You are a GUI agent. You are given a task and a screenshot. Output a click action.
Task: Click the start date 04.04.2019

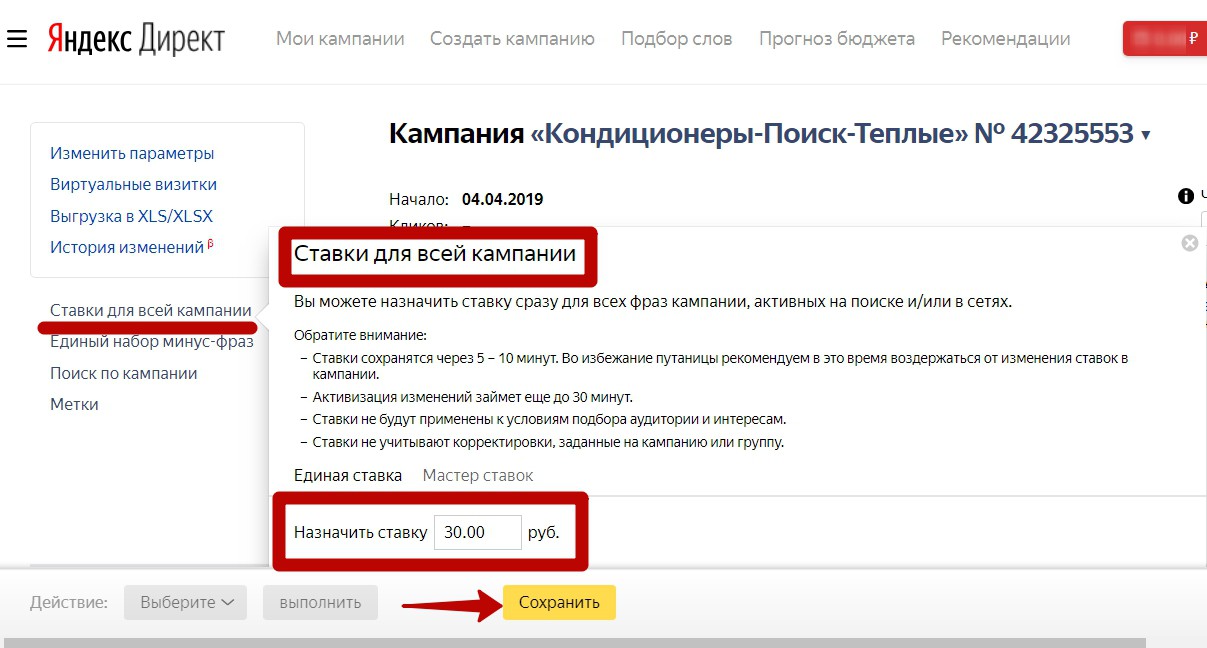[x=502, y=199]
